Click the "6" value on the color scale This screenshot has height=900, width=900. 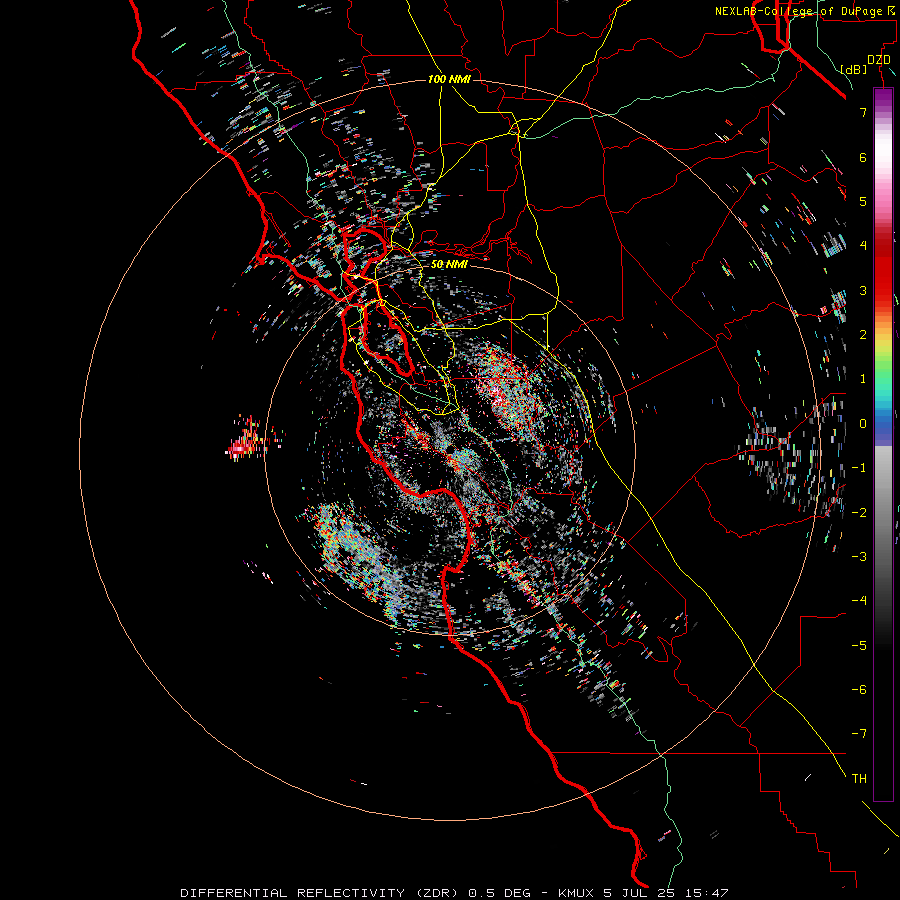click(863, 157)
